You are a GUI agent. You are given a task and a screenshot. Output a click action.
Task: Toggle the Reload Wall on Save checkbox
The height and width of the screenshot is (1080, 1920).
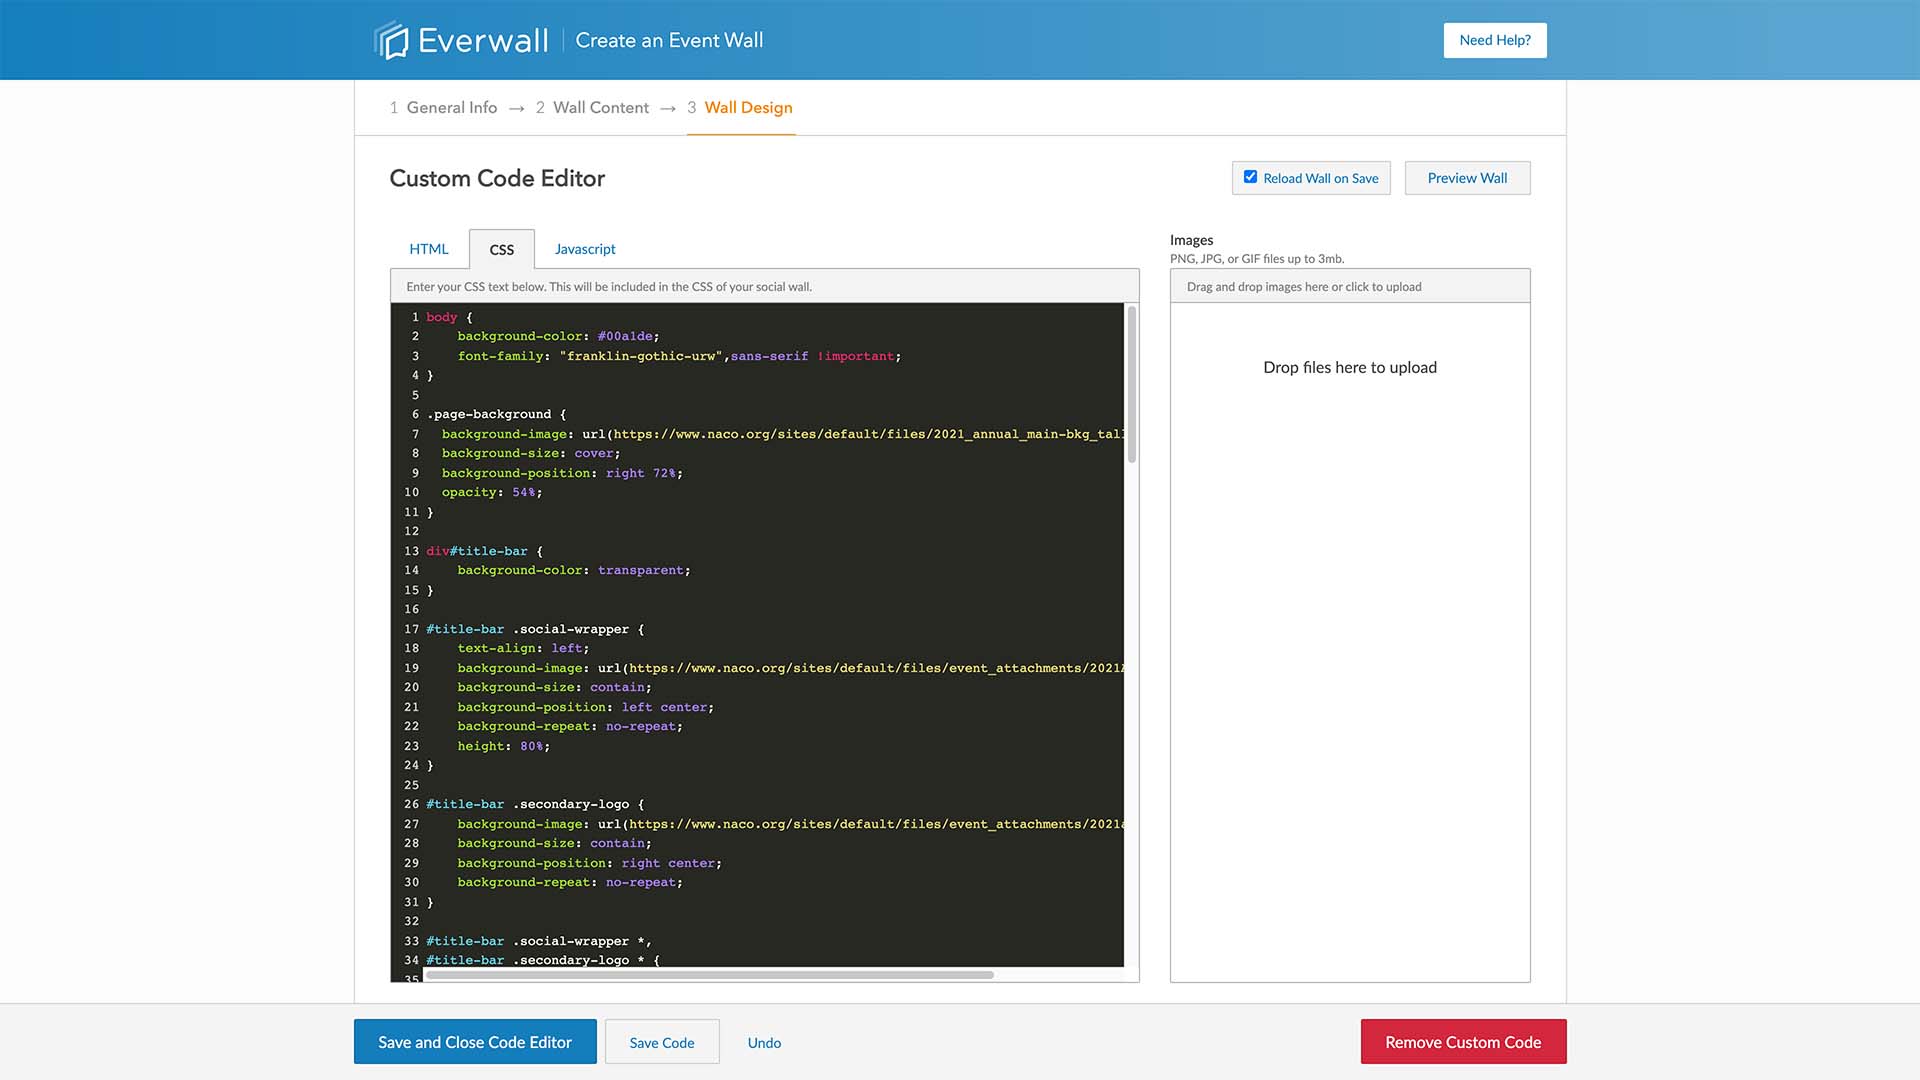tap(1250, 175)
